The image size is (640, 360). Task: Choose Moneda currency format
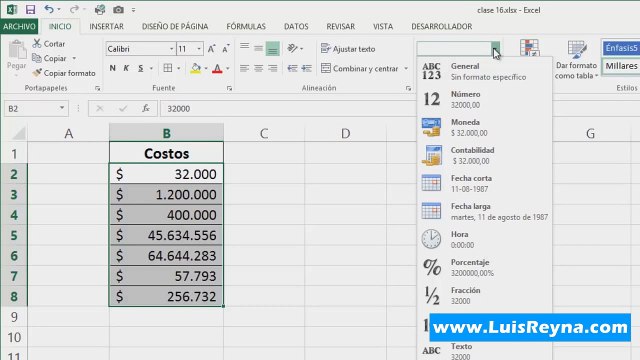coord(484,127)
